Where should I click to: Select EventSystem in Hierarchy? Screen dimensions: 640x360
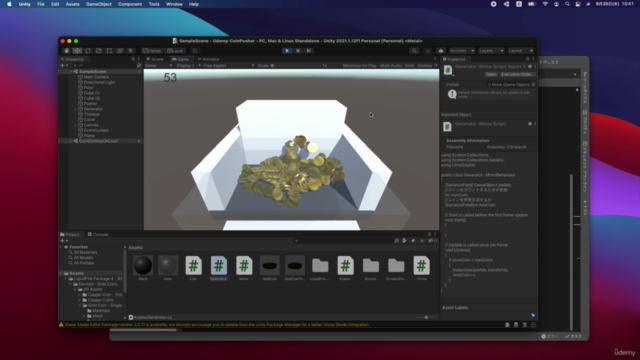pyautogui.click(x=96, y=131)
